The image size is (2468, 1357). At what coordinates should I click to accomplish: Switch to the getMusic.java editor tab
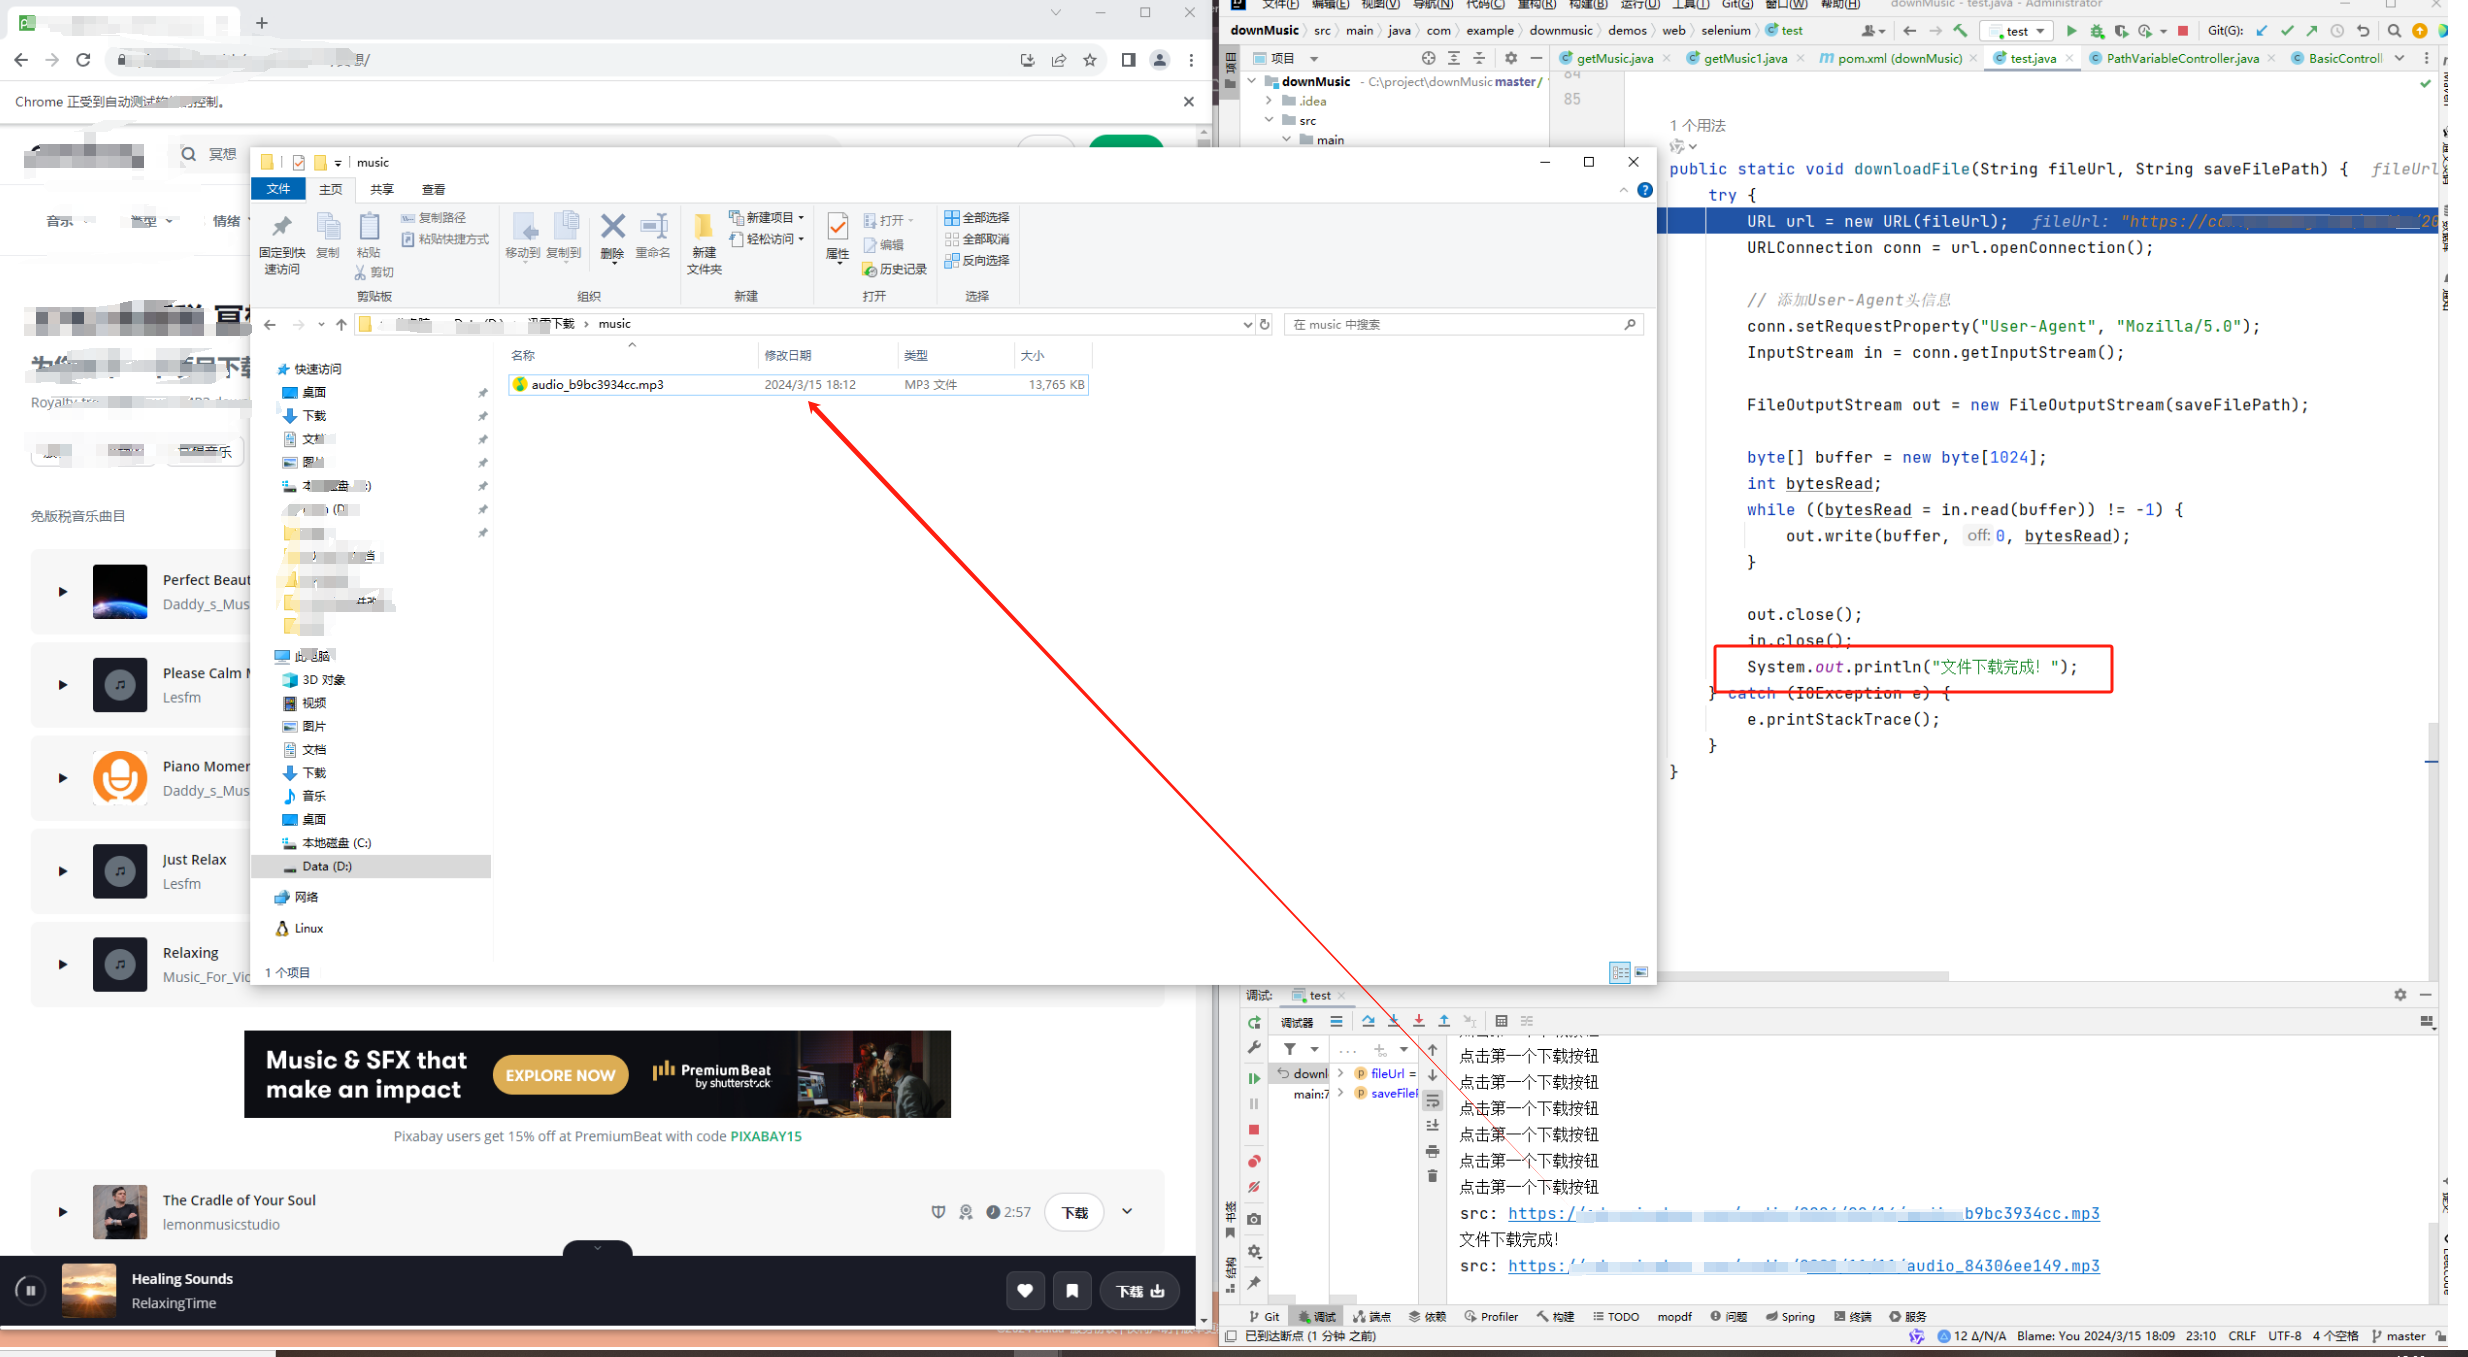[1613, 58]
